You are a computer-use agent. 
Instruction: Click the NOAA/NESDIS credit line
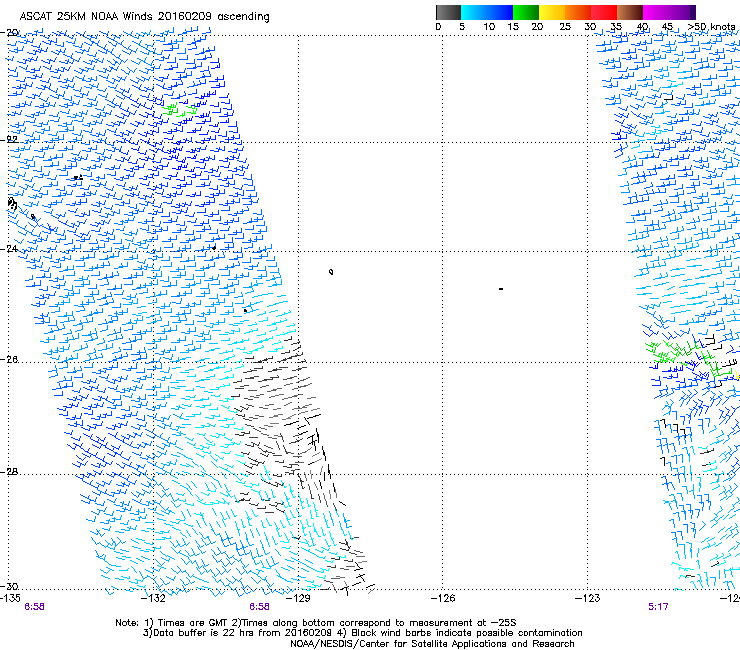pyautogui.click(x=432, y=644)
